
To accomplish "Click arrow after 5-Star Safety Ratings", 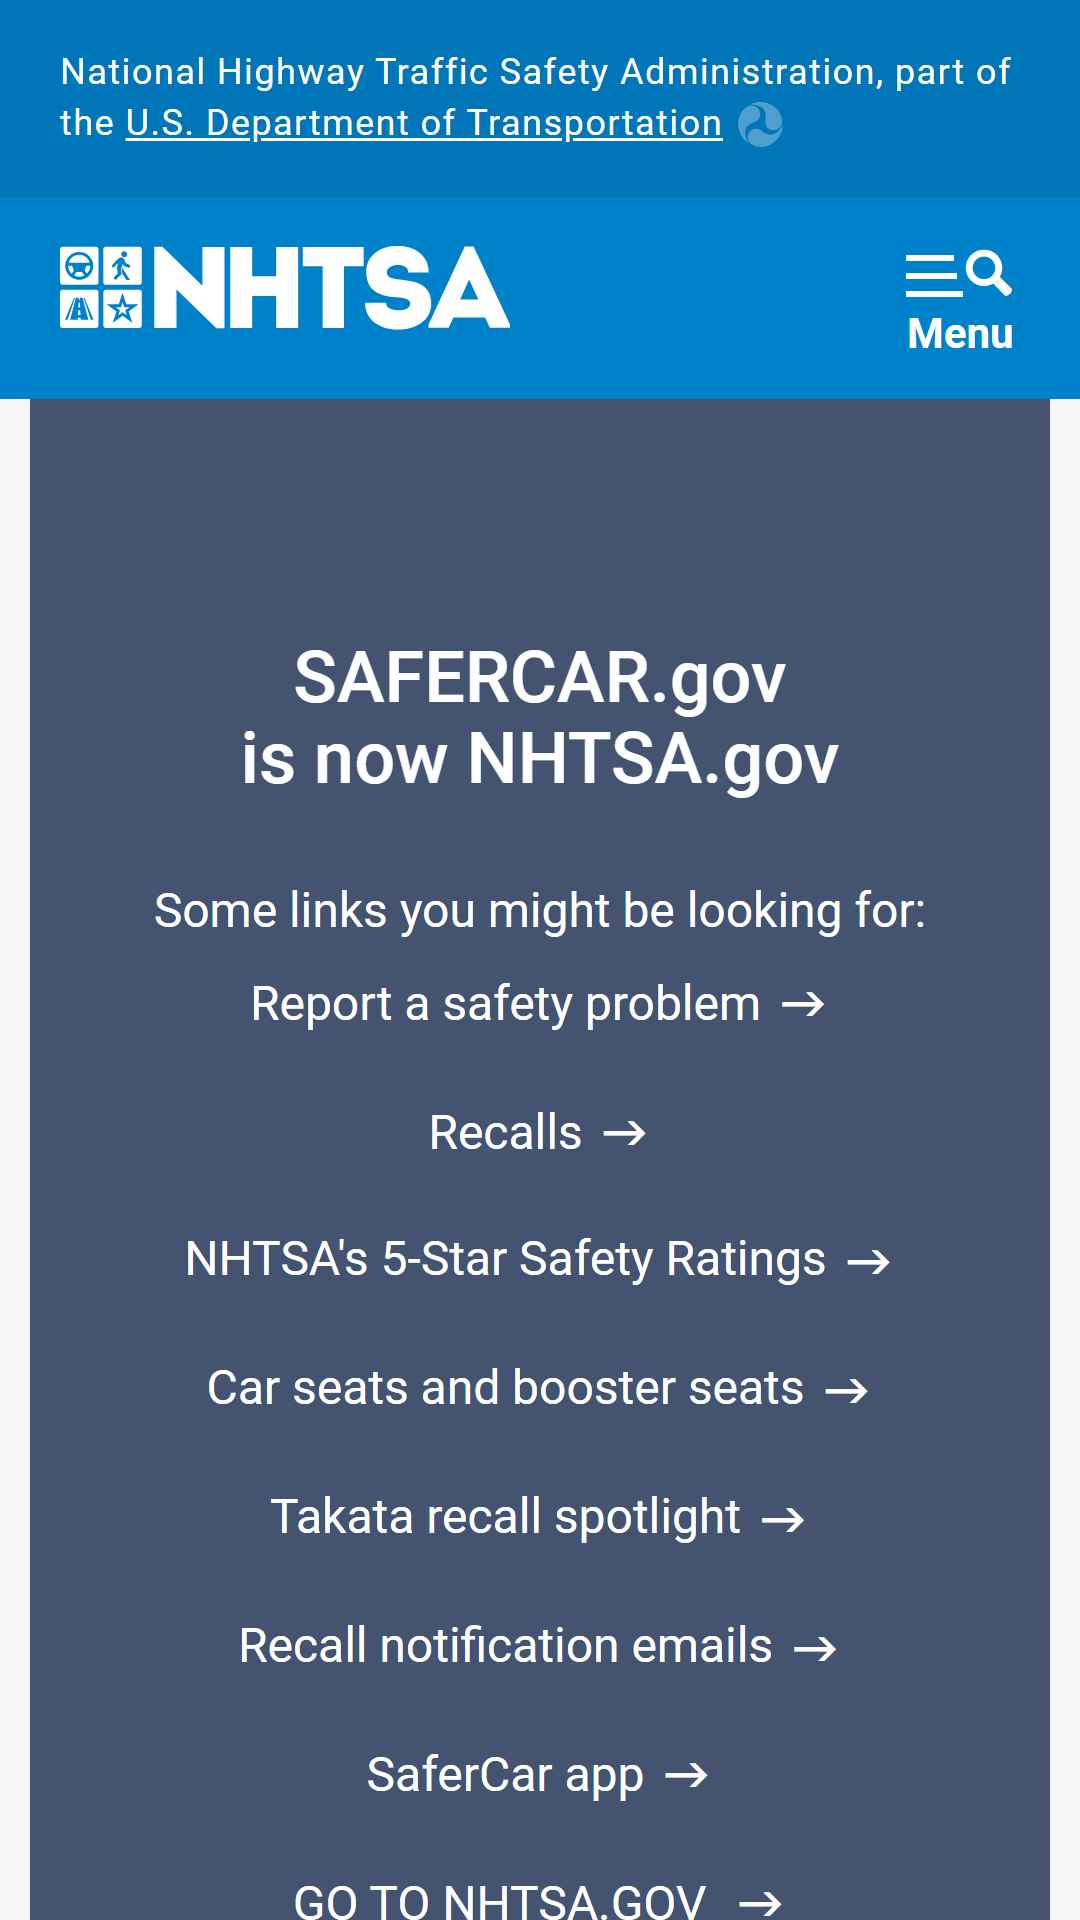I will tap(868, 1261).
